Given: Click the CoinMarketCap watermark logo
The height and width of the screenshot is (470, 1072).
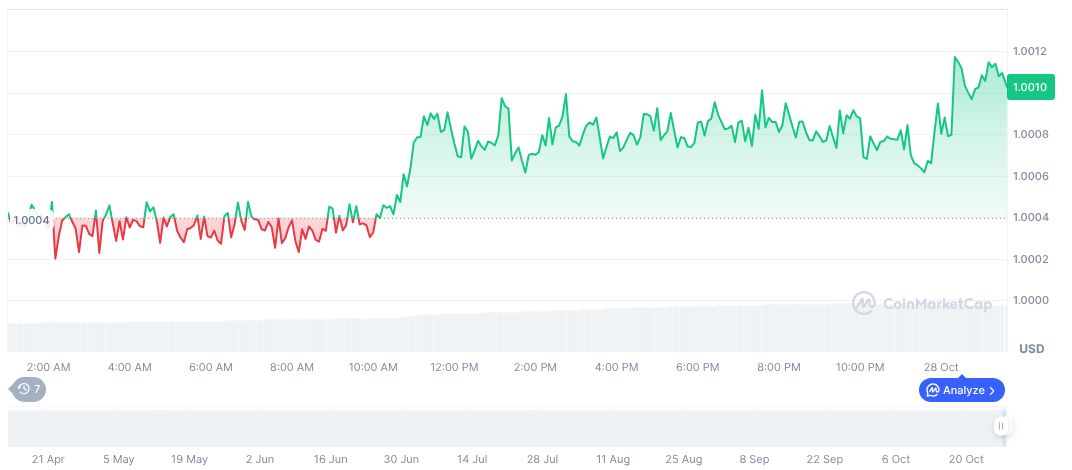Looking at the screenshot, I should (x=864, y=303).
